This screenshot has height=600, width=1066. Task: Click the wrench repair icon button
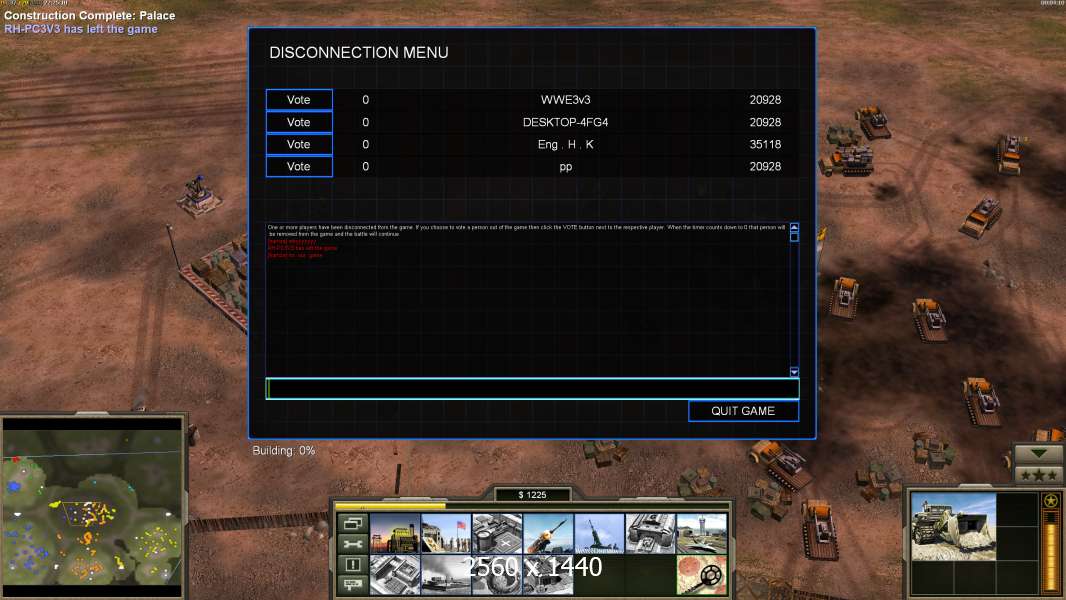(x=352, y=544)
